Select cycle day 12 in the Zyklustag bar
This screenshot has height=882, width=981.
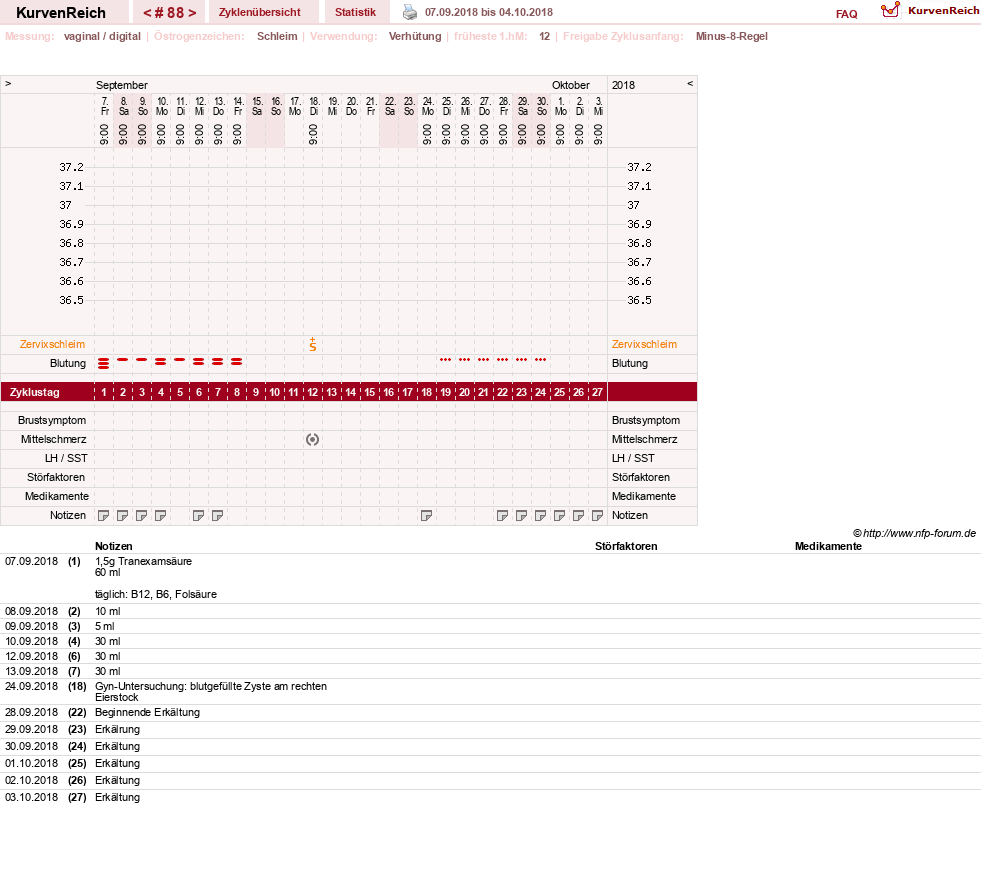(313, 392)
